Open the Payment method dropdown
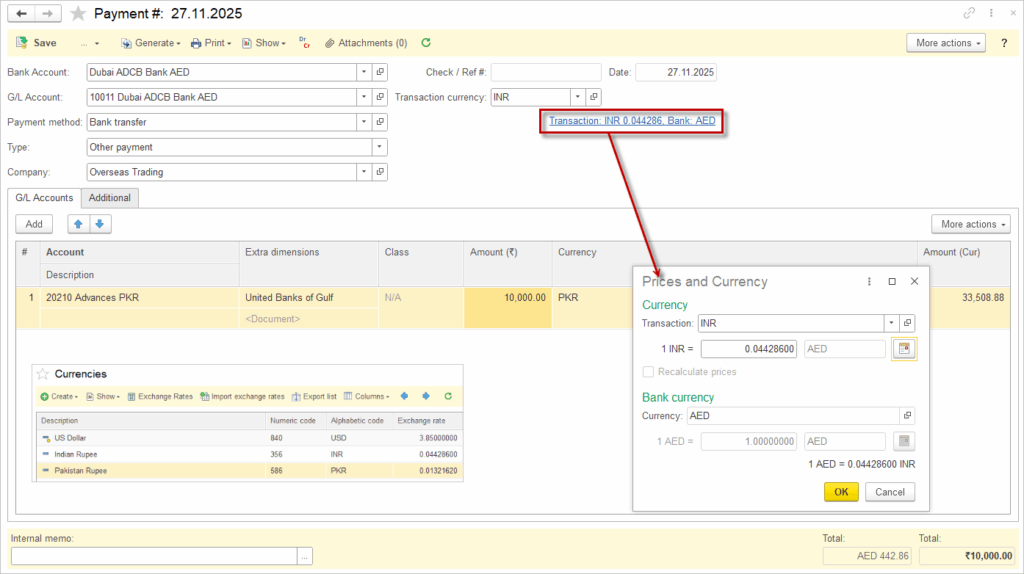 pos(362,122)
